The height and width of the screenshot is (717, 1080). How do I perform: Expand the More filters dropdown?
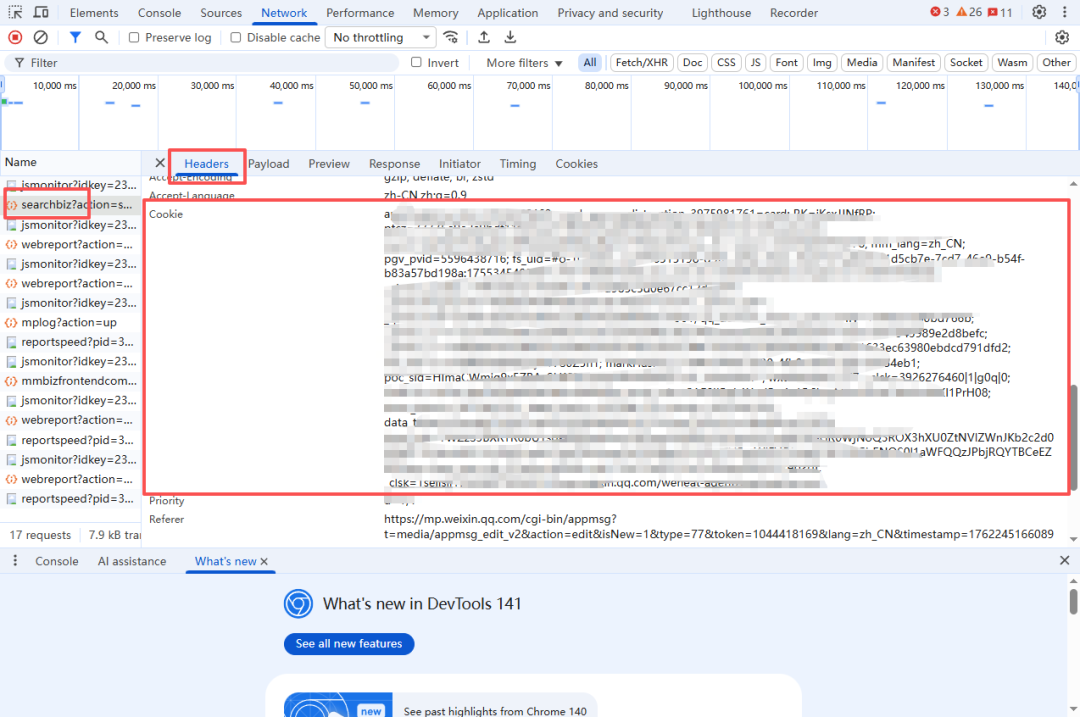pyautogui.click(x=524, y=63)
